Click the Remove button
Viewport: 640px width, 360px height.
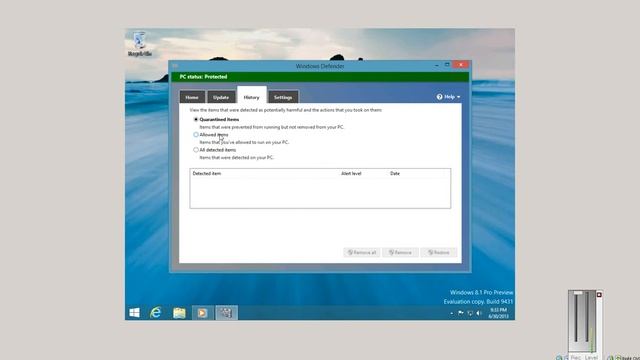400,253
